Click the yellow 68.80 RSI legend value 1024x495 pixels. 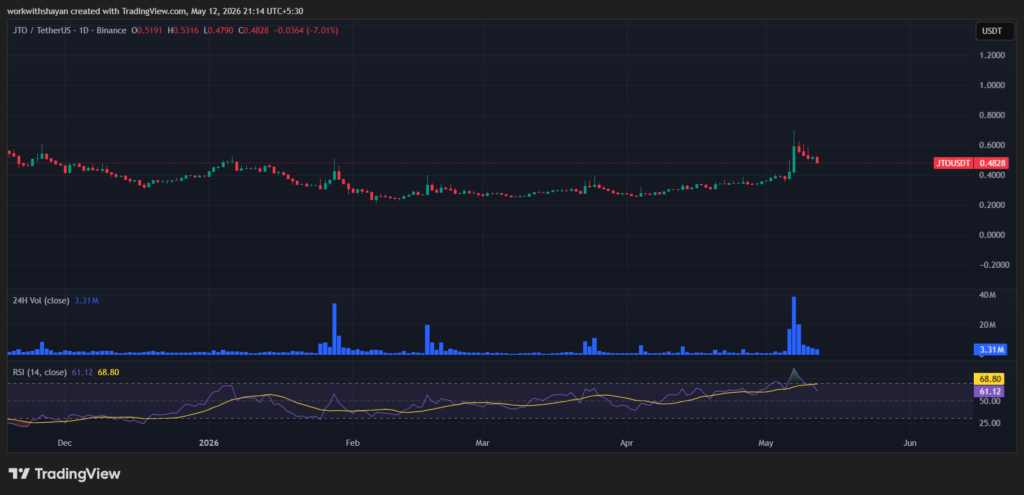pos(108,372)
